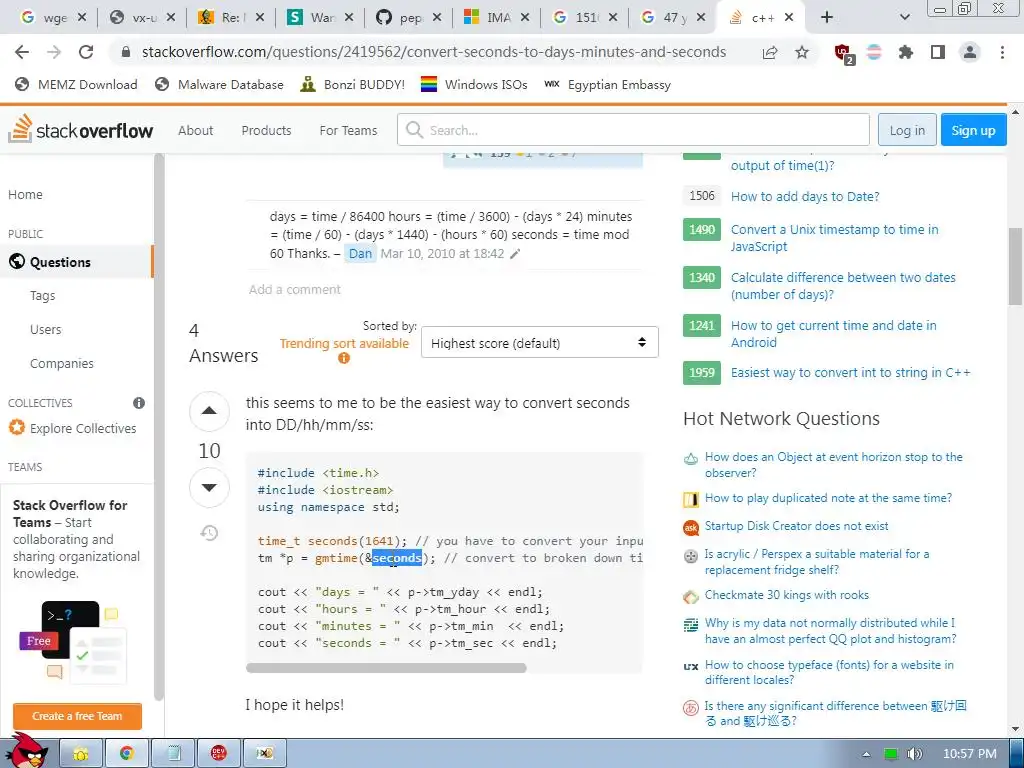Go back with browser back arrow

[22, 52]
